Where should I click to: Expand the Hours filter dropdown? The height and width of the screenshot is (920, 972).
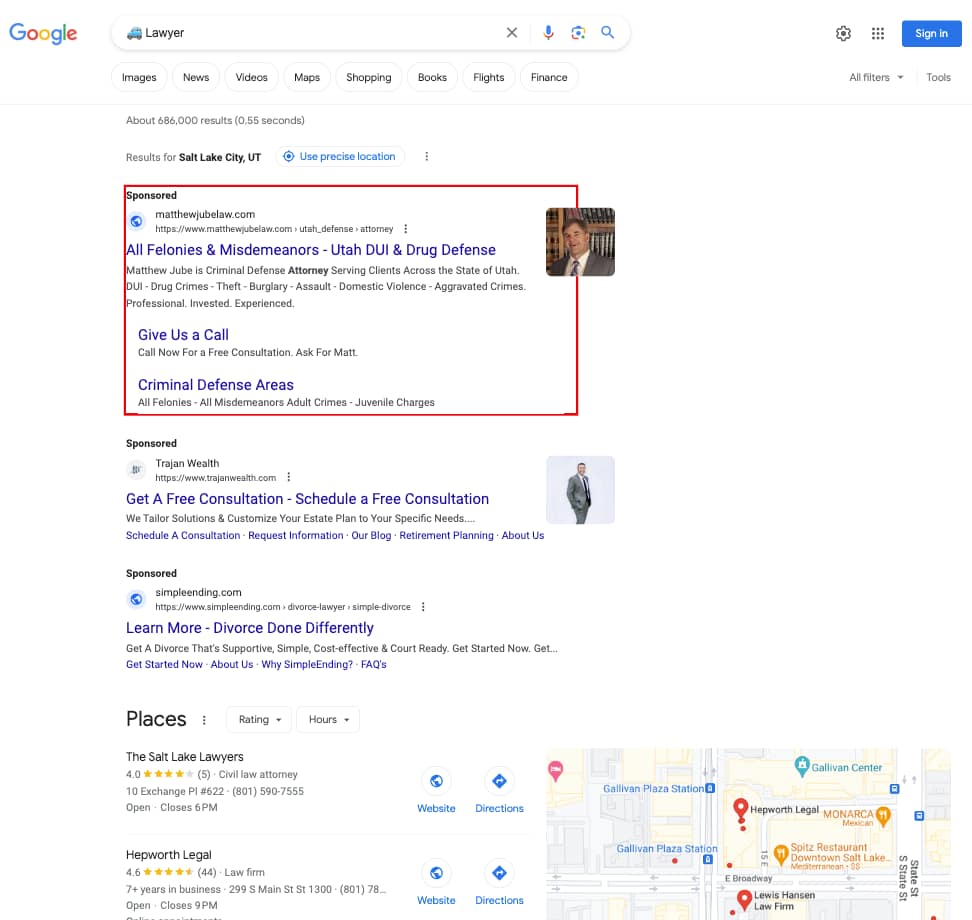click(329, 720)
